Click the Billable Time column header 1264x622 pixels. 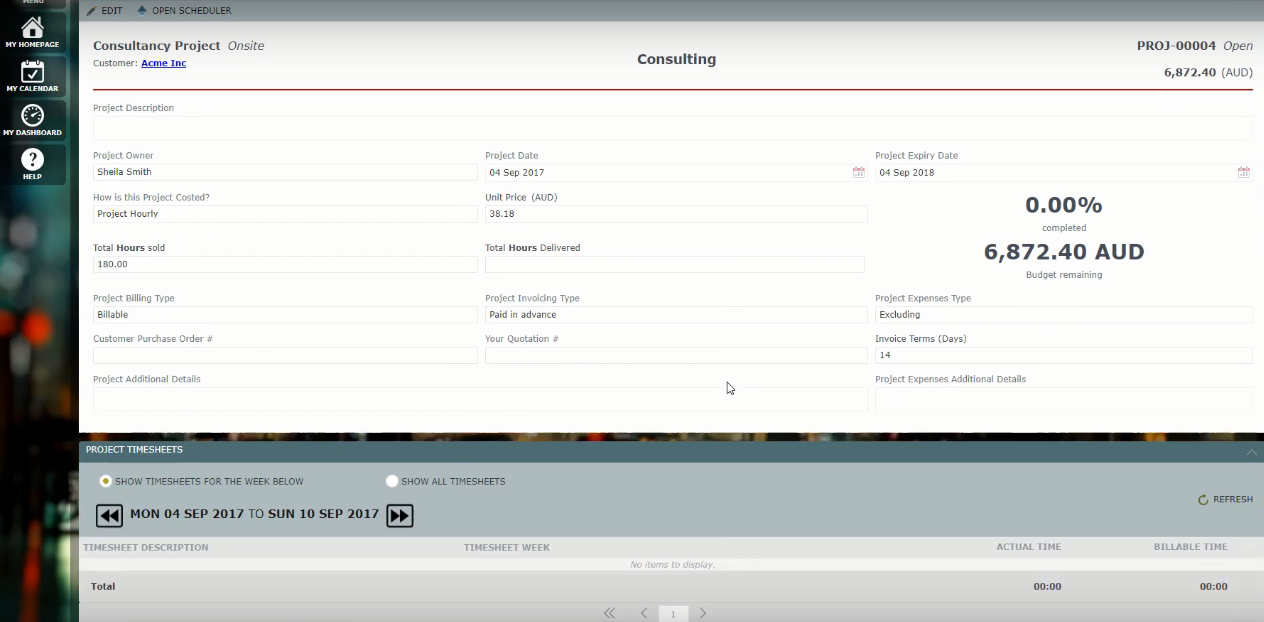(1190, 547)
